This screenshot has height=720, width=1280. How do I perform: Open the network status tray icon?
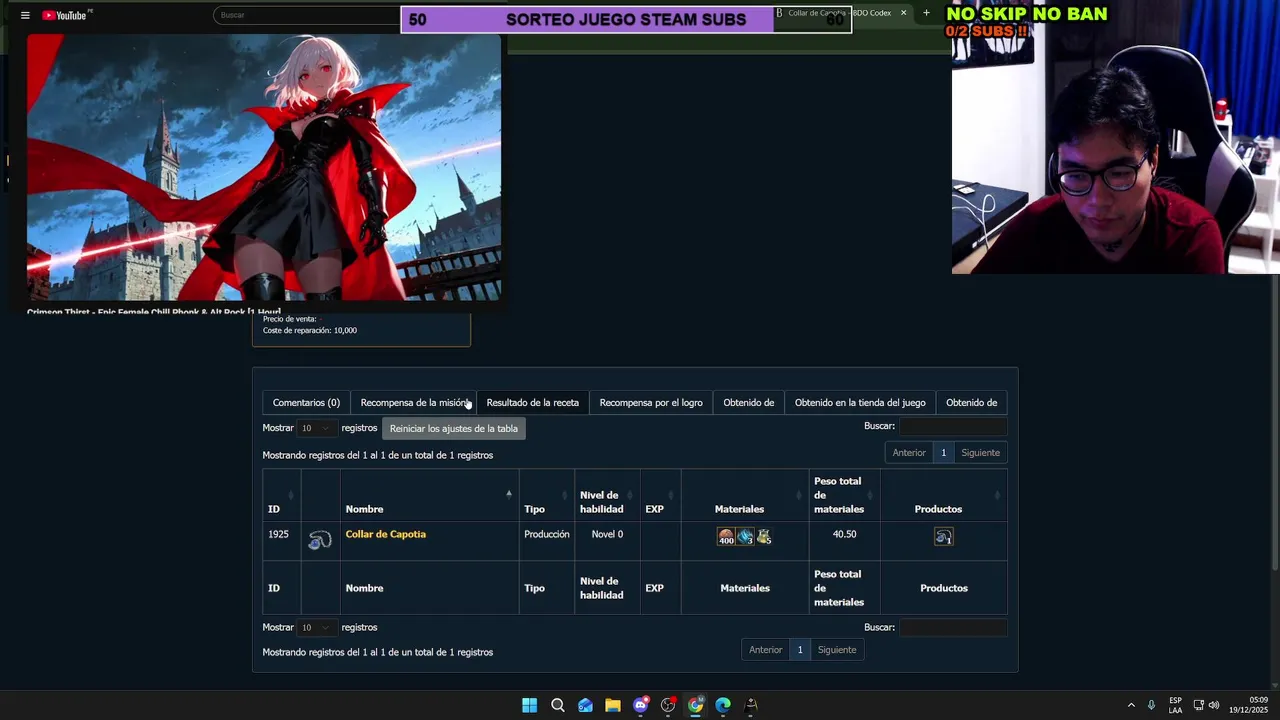point(1199,705)
